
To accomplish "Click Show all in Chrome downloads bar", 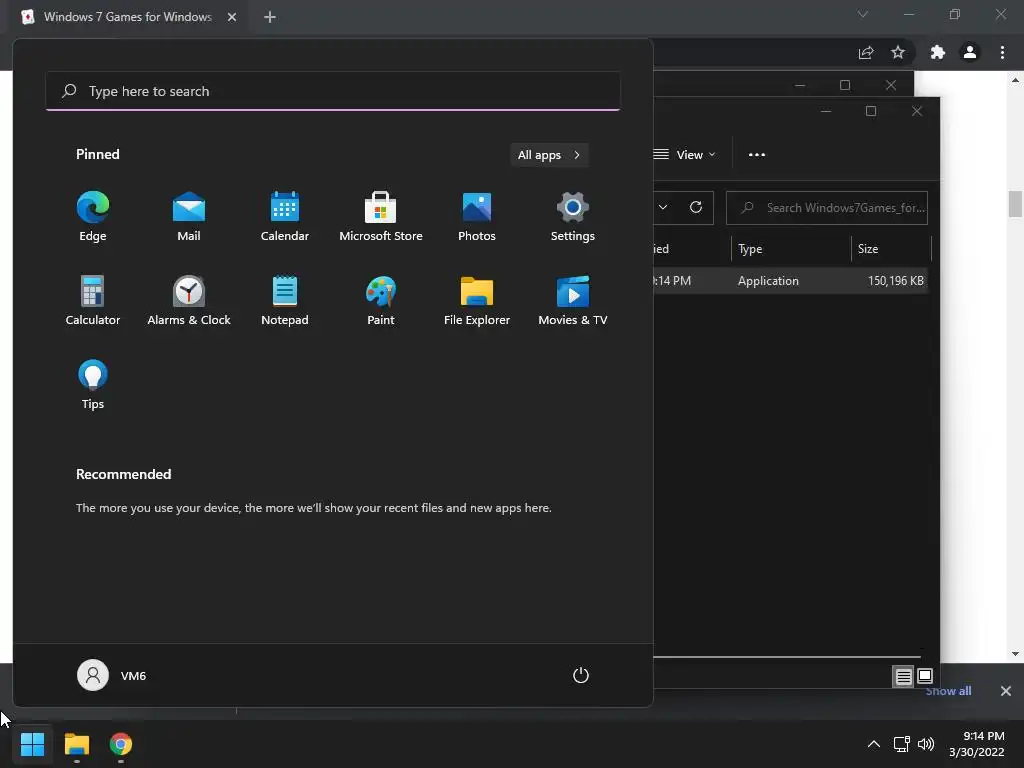I will (x=948, y=691).
